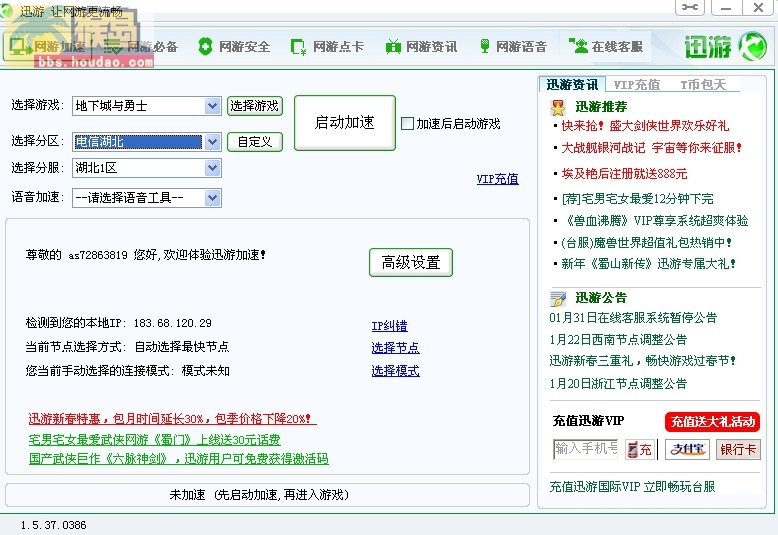
Task: Close the 迅游 window
Action: (x=758, y=7)
